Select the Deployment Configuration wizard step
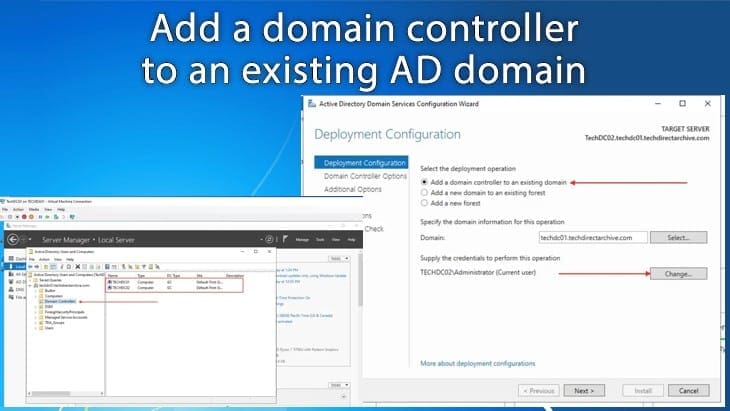The image size is (730, 411). click(362, 162)
